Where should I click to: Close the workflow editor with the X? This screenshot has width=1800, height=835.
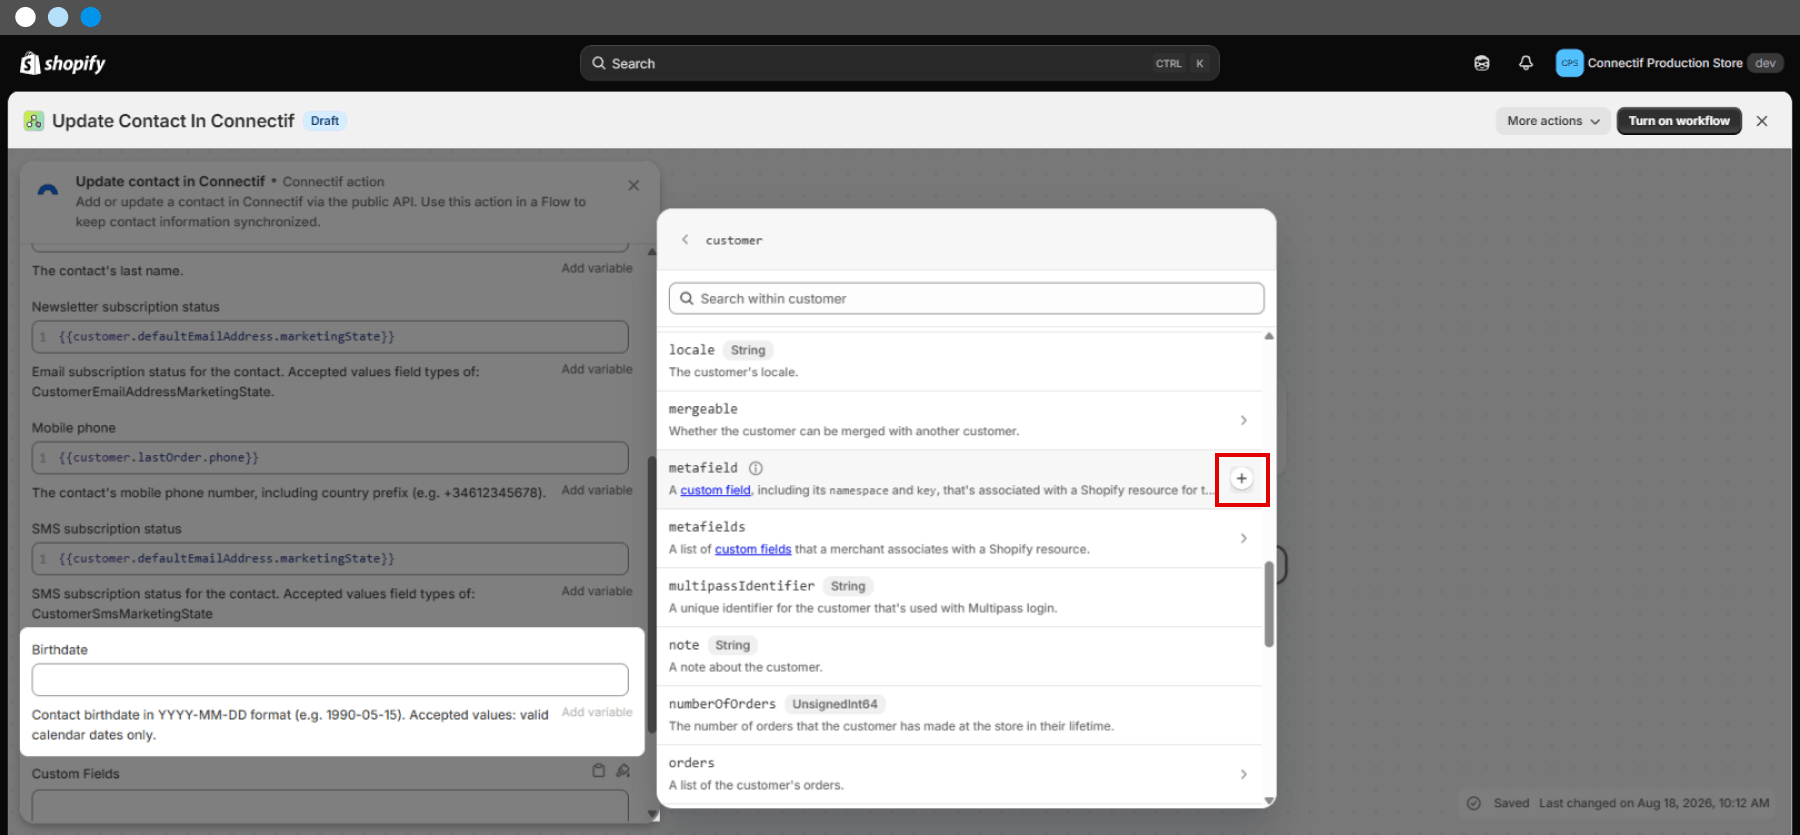tap(1762, 121)
